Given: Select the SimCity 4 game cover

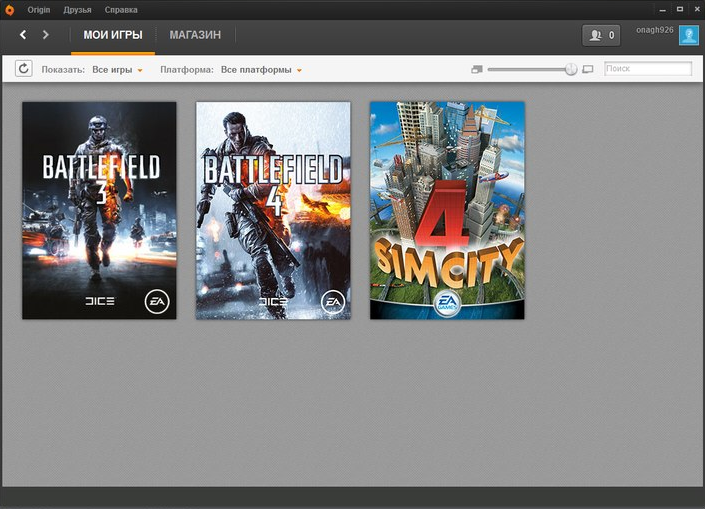Looking at the screenshot, I should point(447,210).
